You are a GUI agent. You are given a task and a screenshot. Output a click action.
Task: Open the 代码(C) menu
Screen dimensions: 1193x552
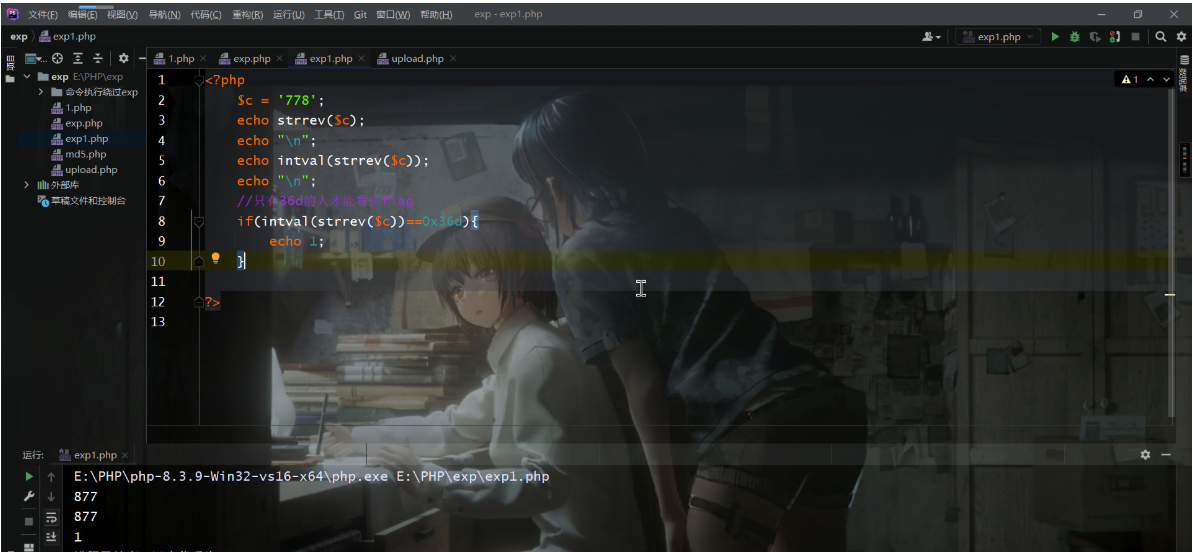click(x=205, y=15)
